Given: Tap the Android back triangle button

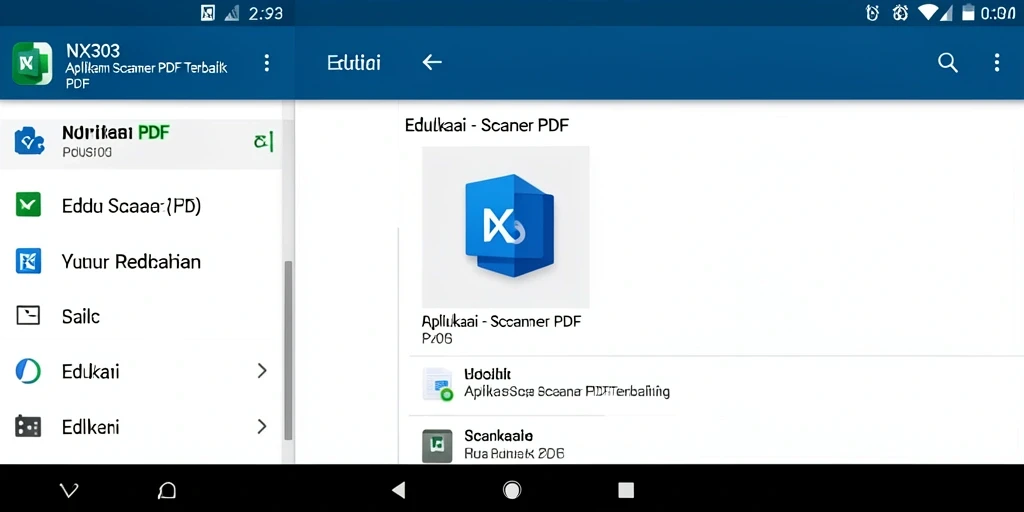Looking at the screenshot, I should [398, 490].
